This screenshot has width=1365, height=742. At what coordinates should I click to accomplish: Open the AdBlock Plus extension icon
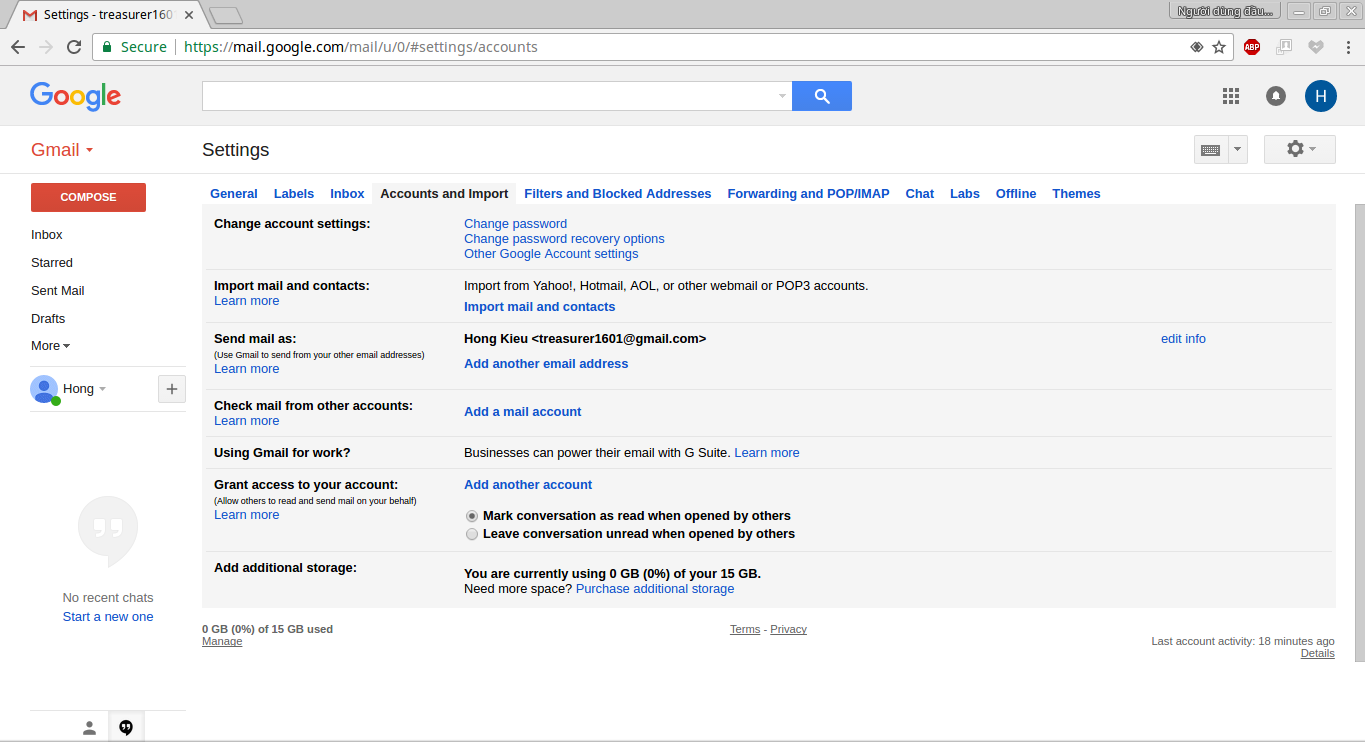point(1252,47)
